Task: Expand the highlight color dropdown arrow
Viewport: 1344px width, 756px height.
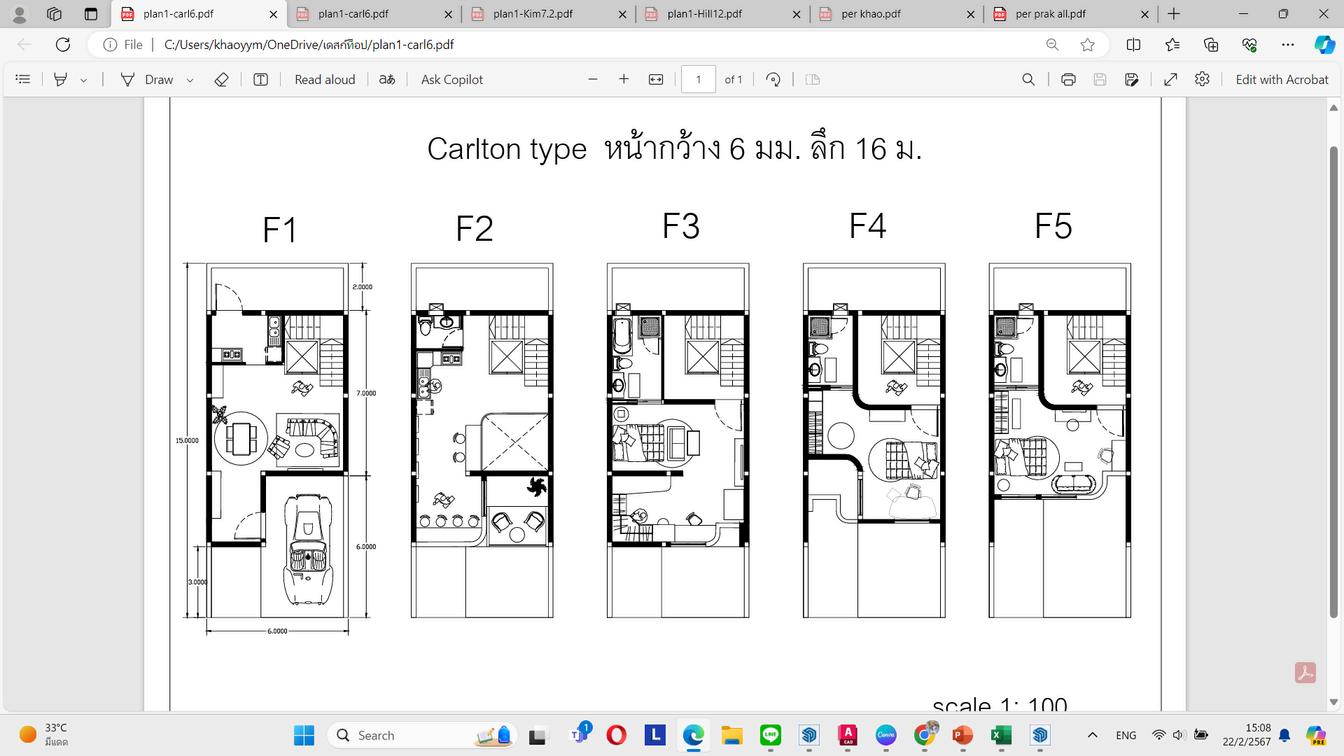Action: [83, 80]
